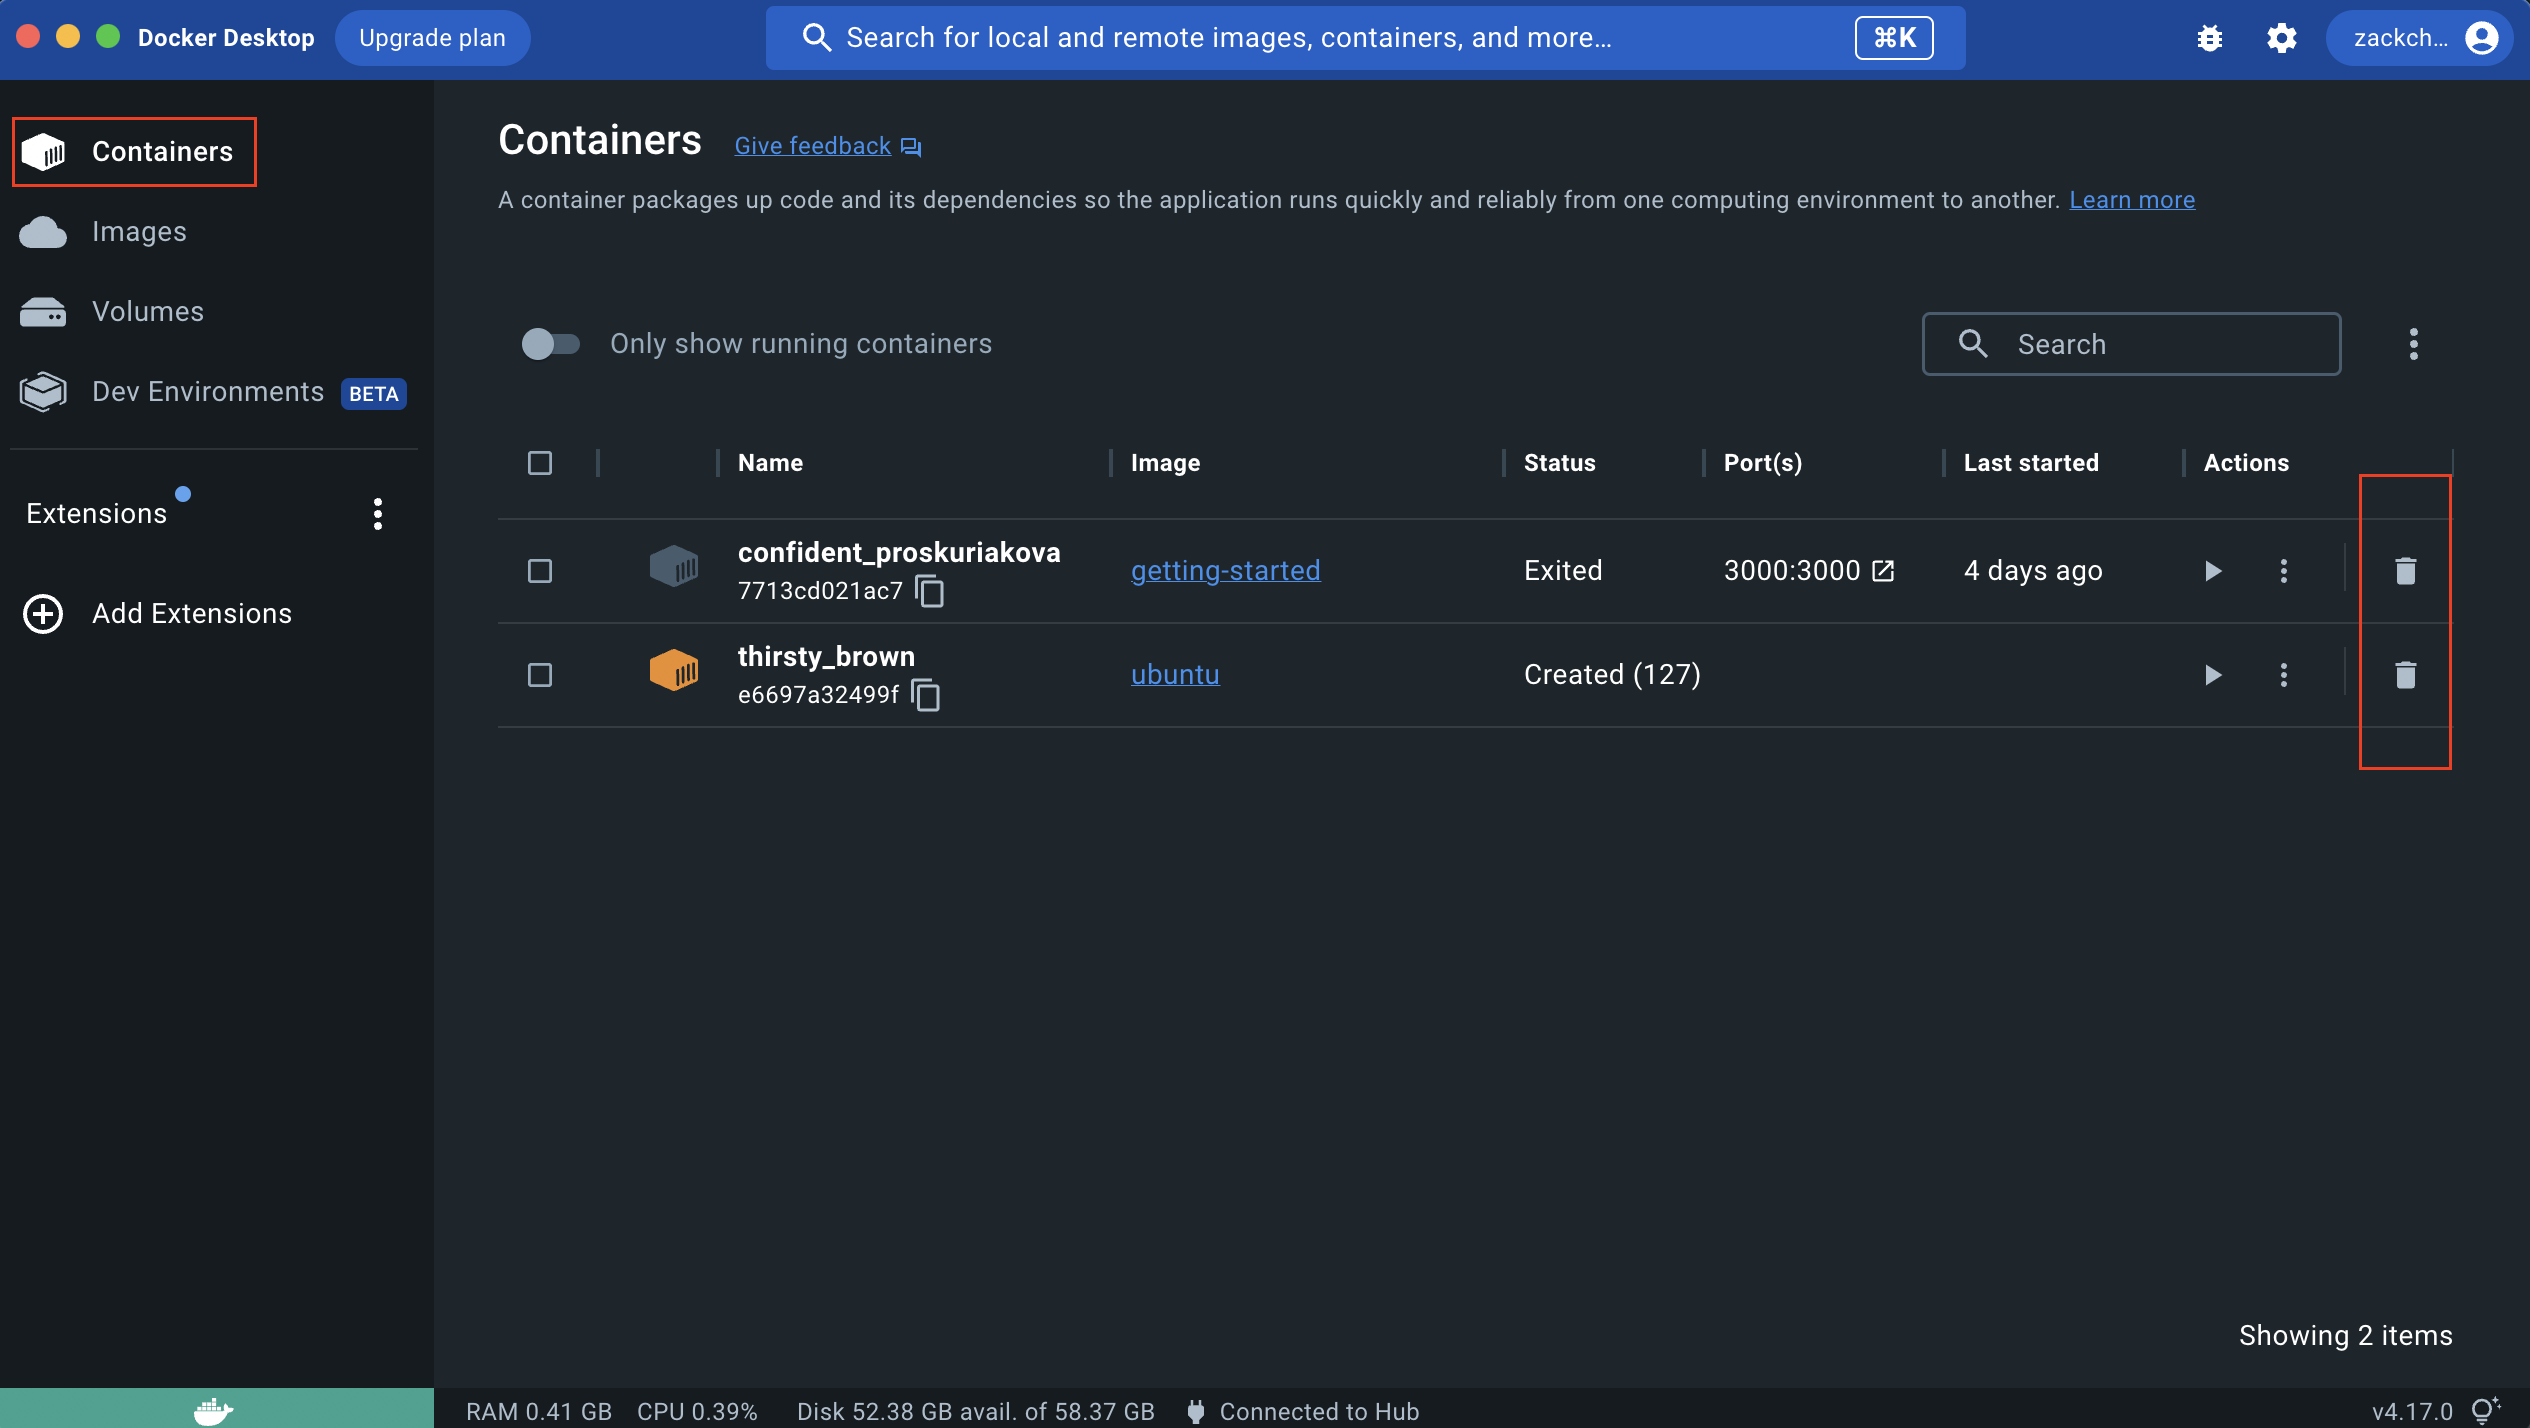This screenshot has width=2530, height=1428.
Task: Sort by the Name column header
Action: (x=770, y=463)
